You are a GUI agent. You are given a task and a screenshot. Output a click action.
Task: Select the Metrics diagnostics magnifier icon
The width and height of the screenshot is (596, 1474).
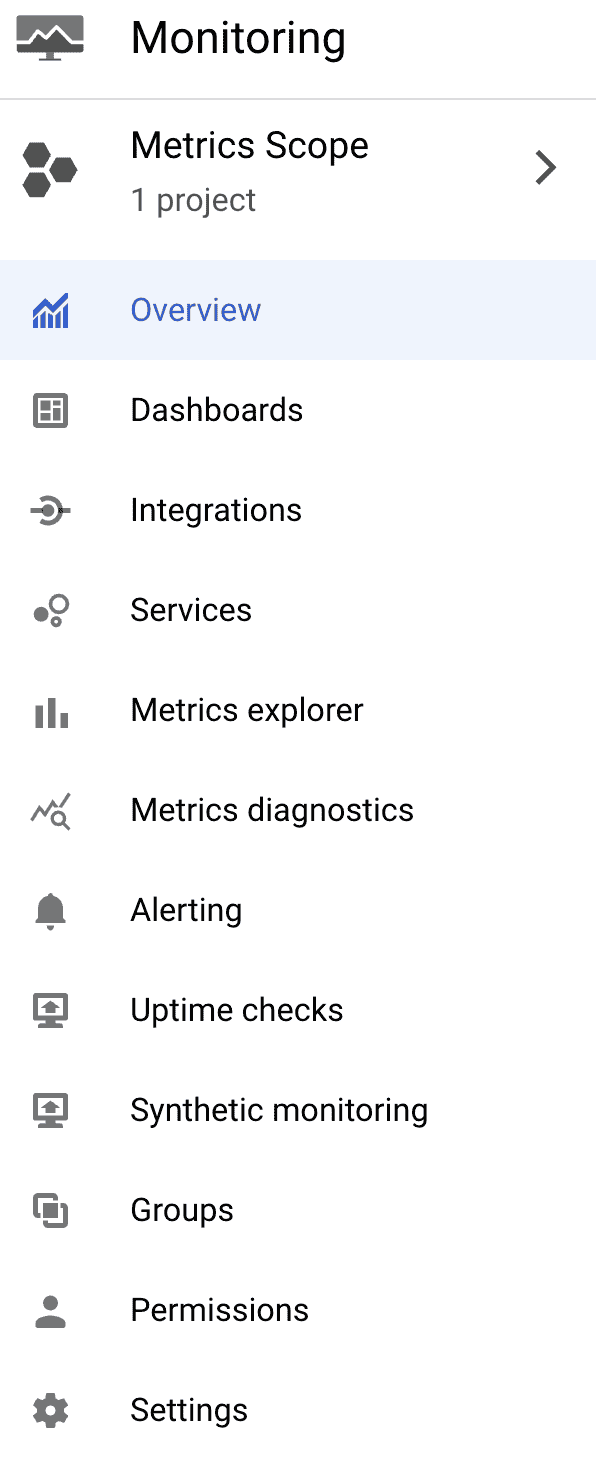point(51,810)
